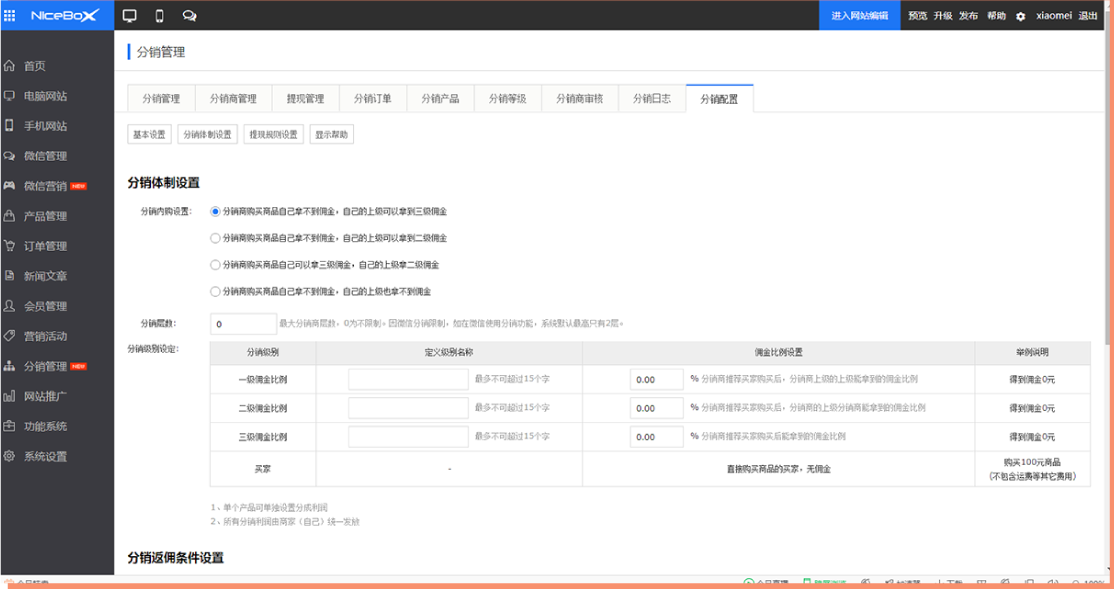1114x589 pixels.
Task: Click the home icon beside 首页
Action: [10, 66]
